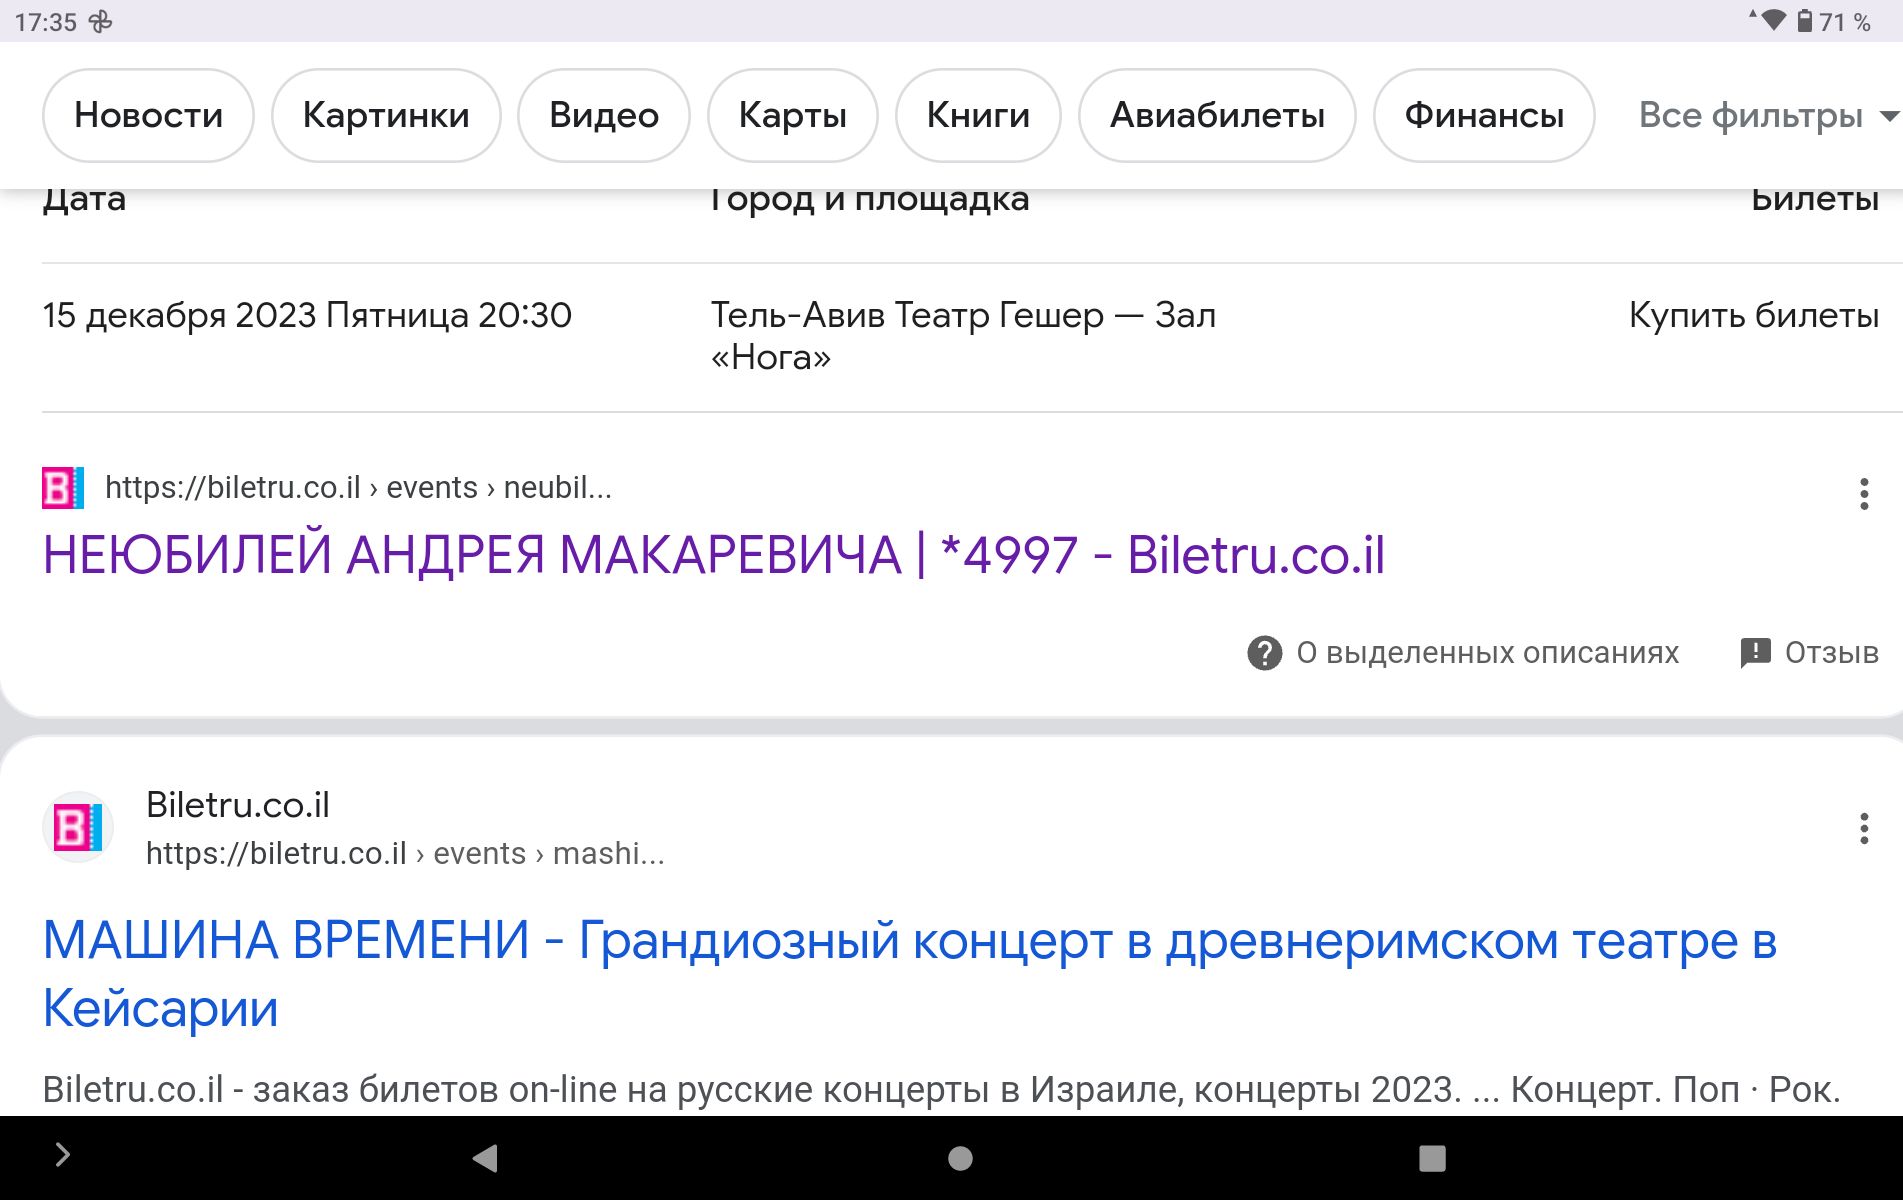This screenshot has width=1903, height=1200.
Task: Switch to Книги search results
Action: coord(978,115)
